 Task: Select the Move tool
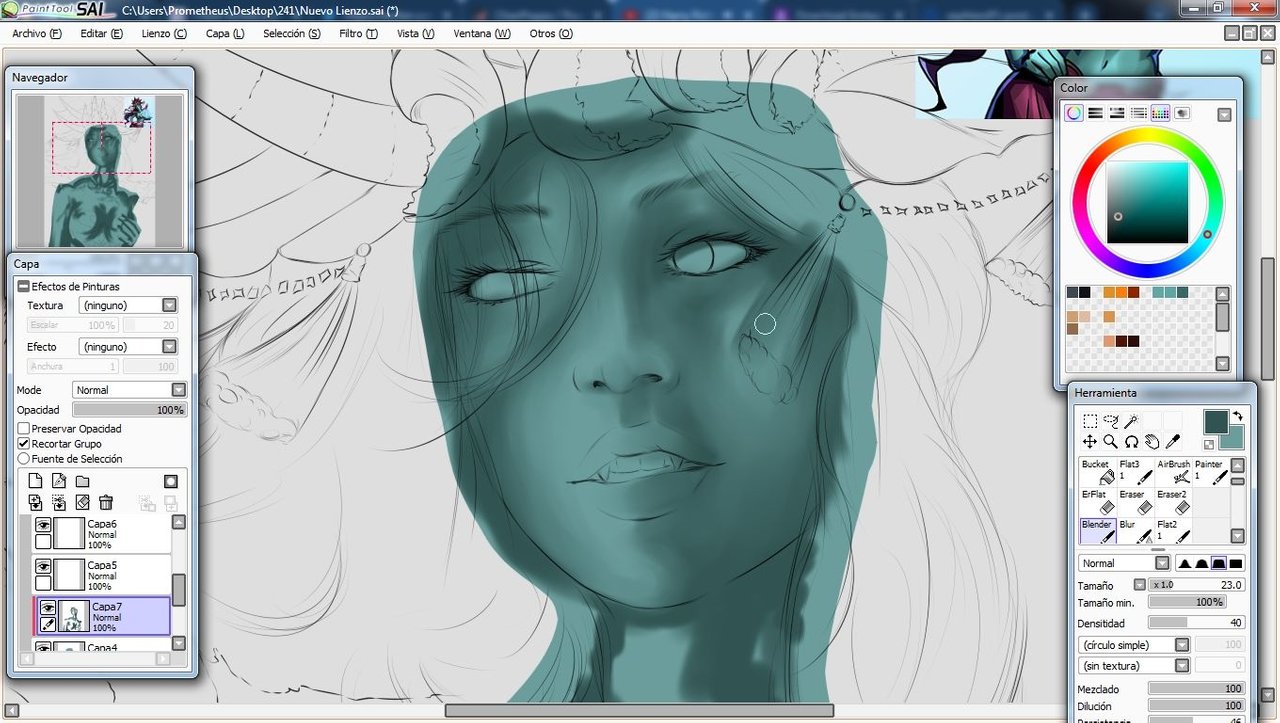[1090, 441]
